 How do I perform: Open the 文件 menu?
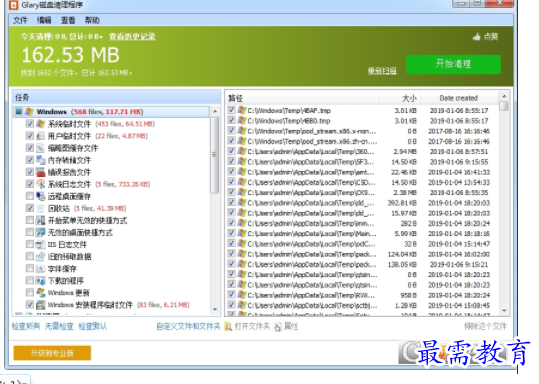point(20,20)
